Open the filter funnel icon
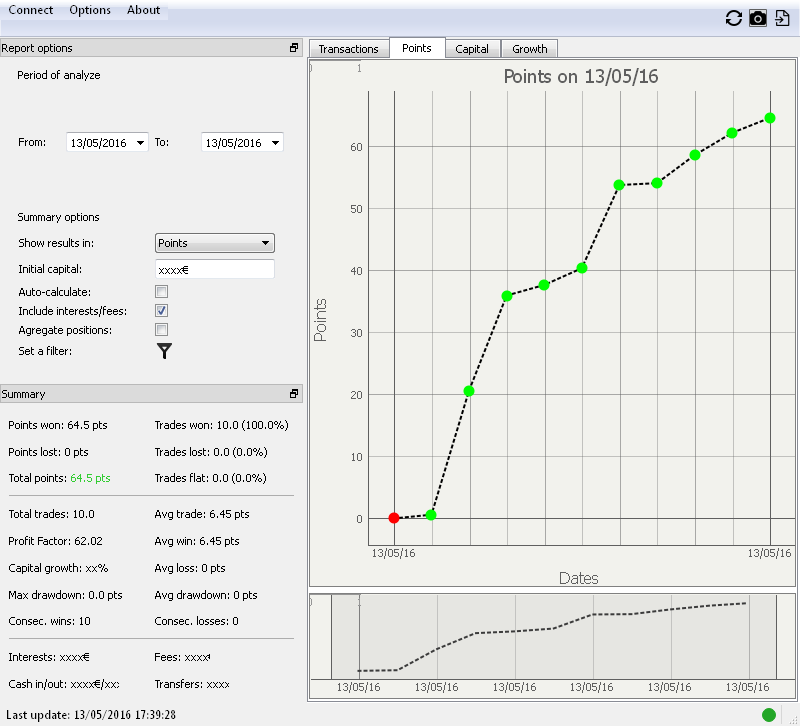The height and width of the screenshot is (726, 800). (165, 351)
